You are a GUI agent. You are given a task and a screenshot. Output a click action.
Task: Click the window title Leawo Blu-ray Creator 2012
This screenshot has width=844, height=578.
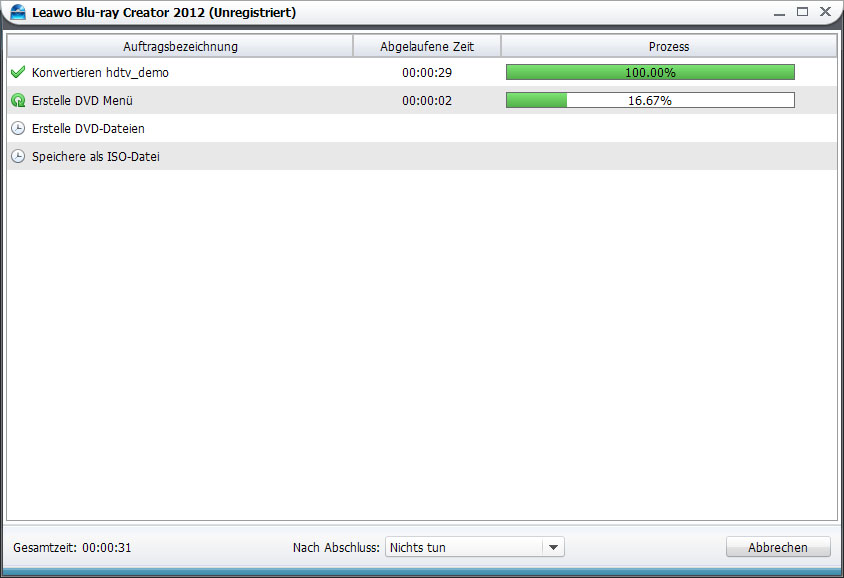click(118, 12)
